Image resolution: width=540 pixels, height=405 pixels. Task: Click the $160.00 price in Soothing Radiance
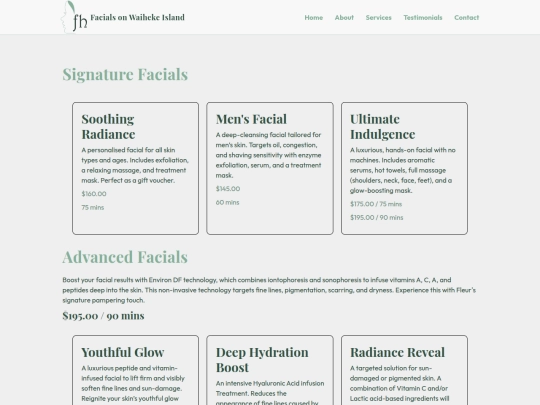[x=94, y=194]
